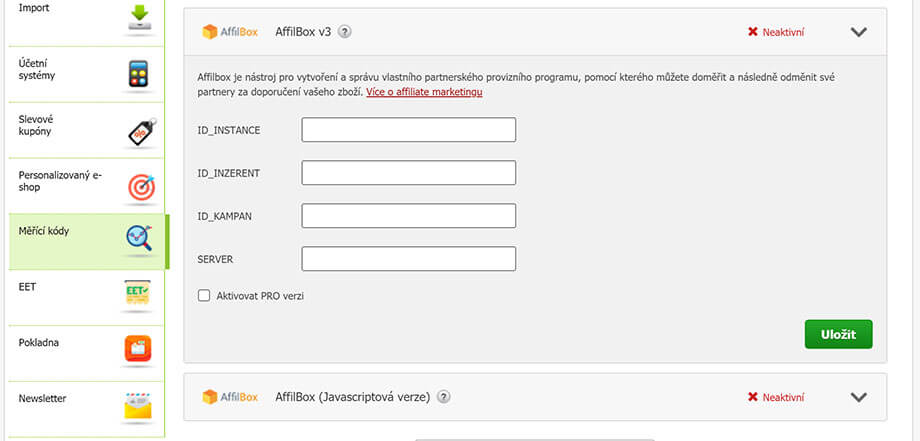
Task: Click red X status icon for AffilBox v3
Action: tap(753, 32)
